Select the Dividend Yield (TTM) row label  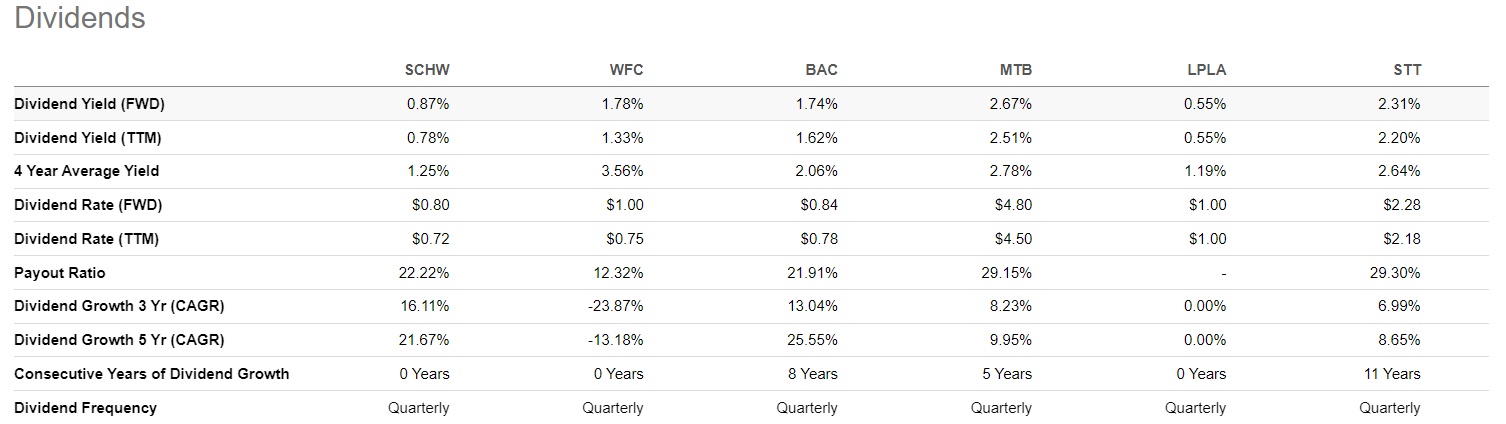coord(88,137)
